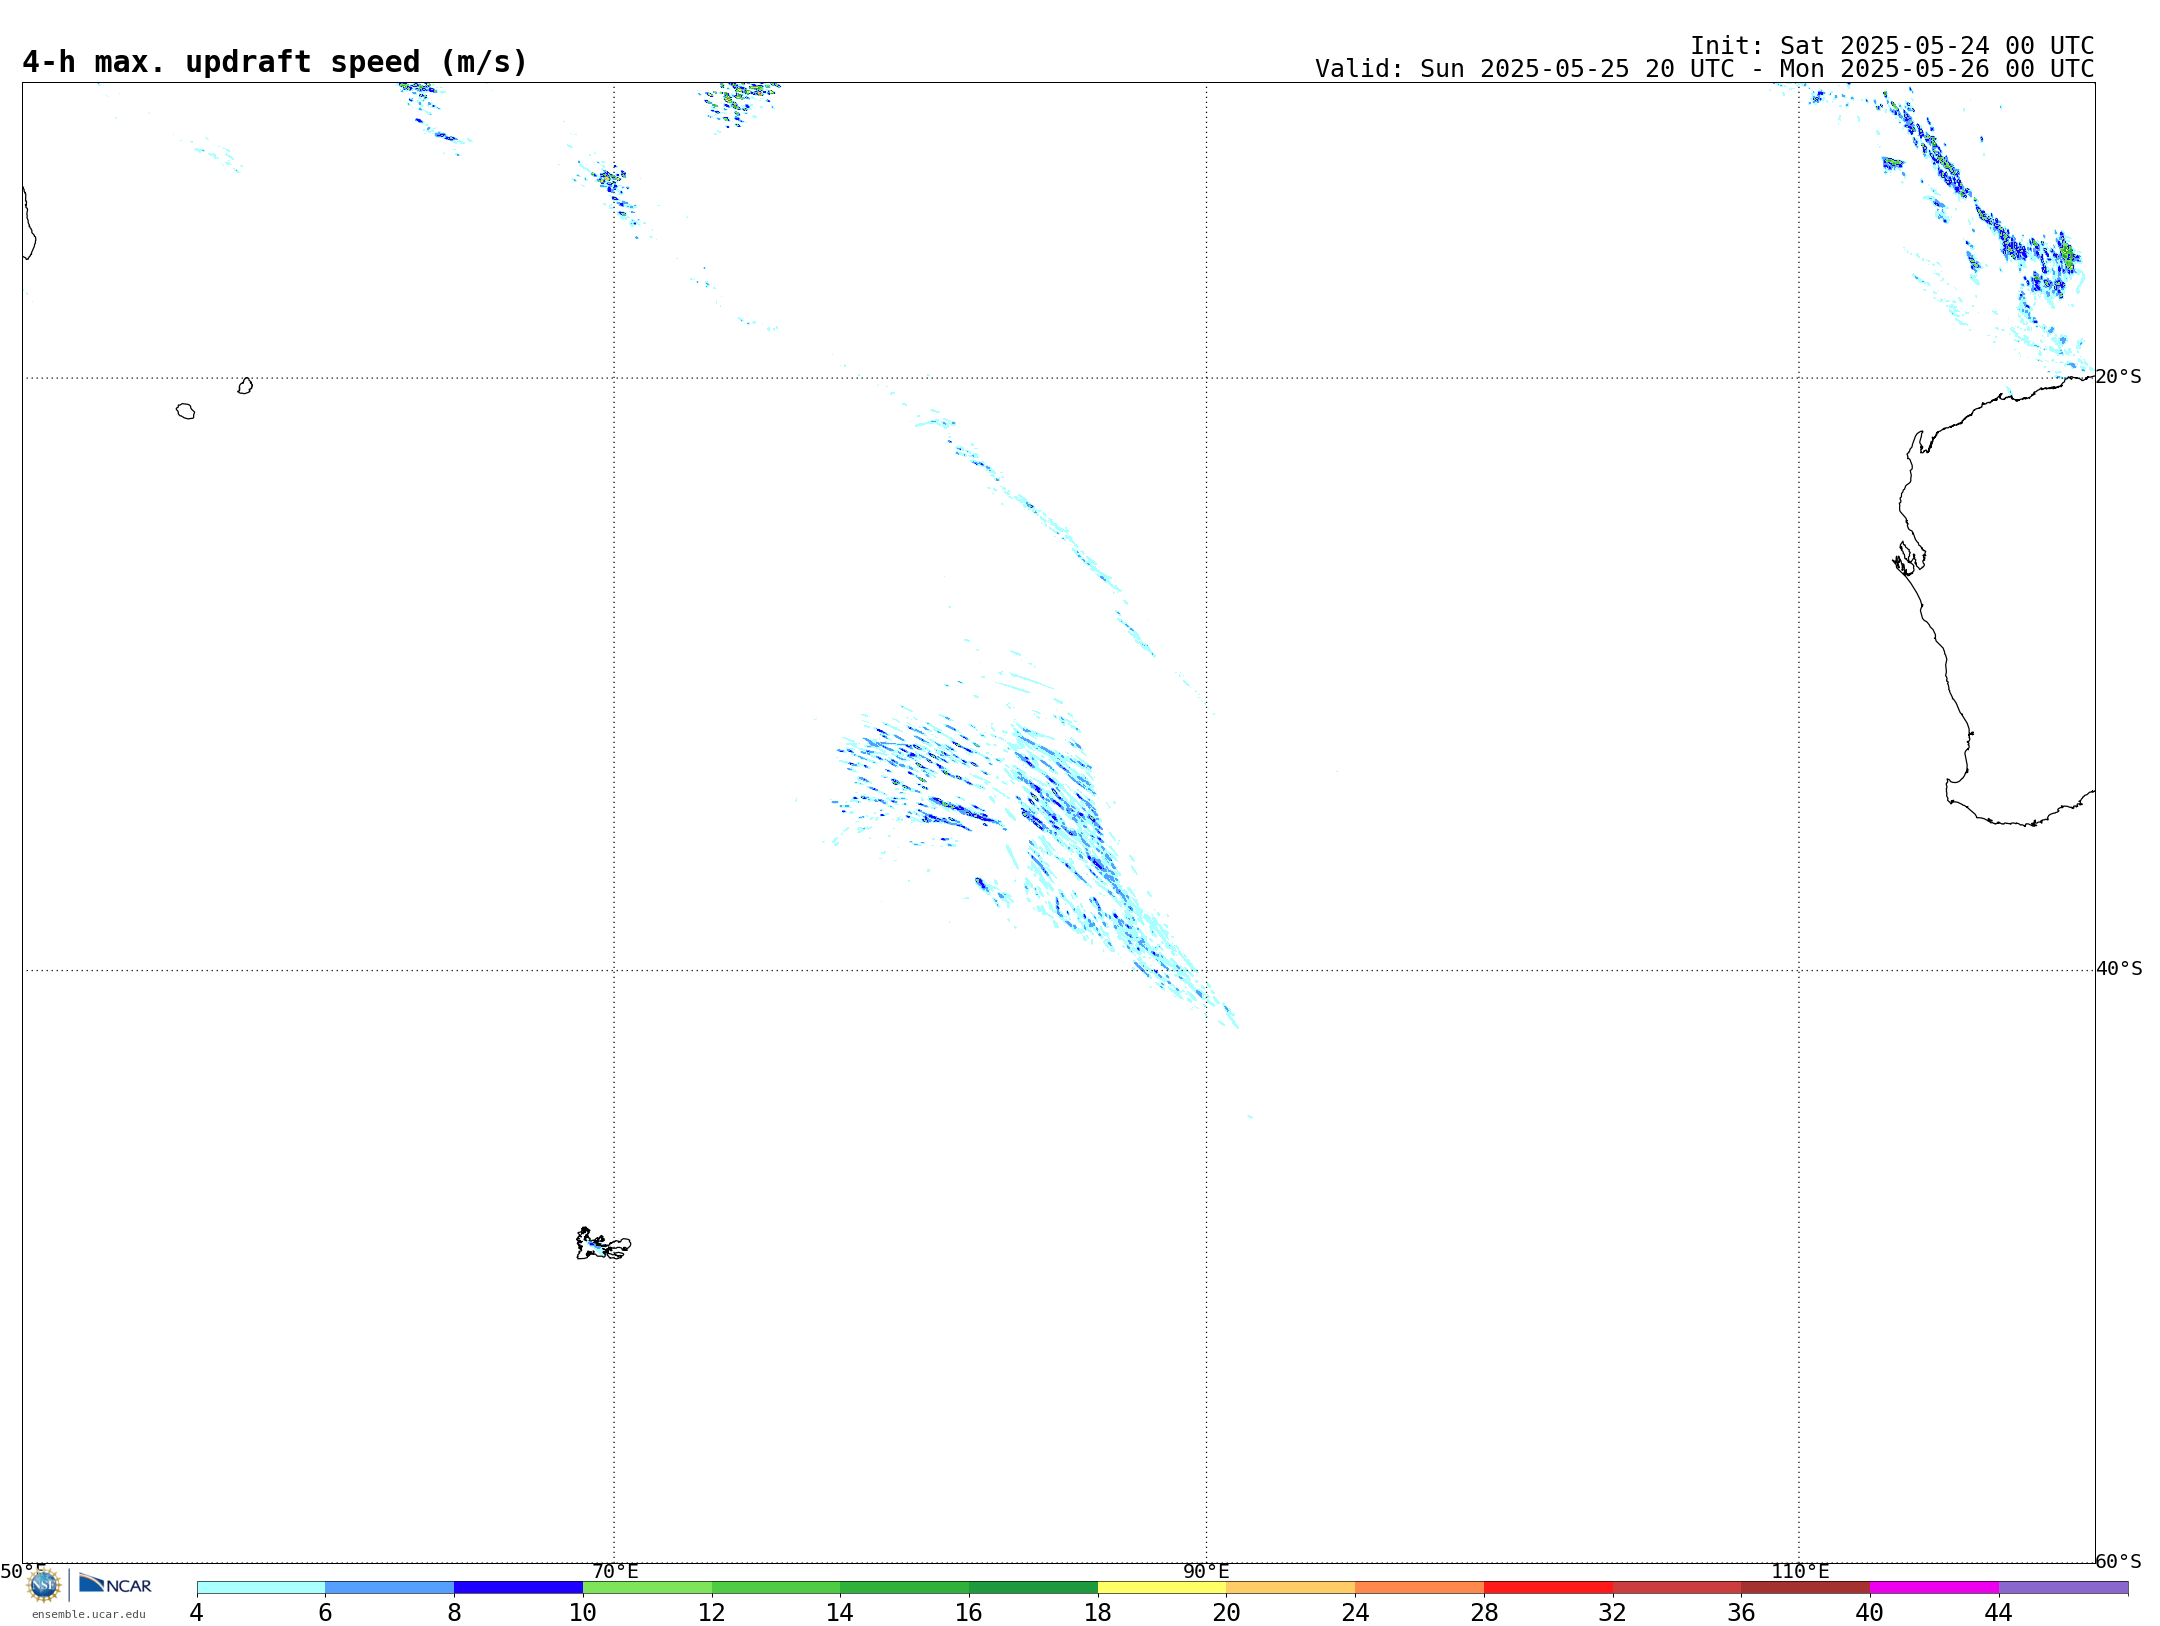This screenshot has width=2160, height=1626.
Task: Click the 70°E longitude label
Action: click(x=615, y=1572)
